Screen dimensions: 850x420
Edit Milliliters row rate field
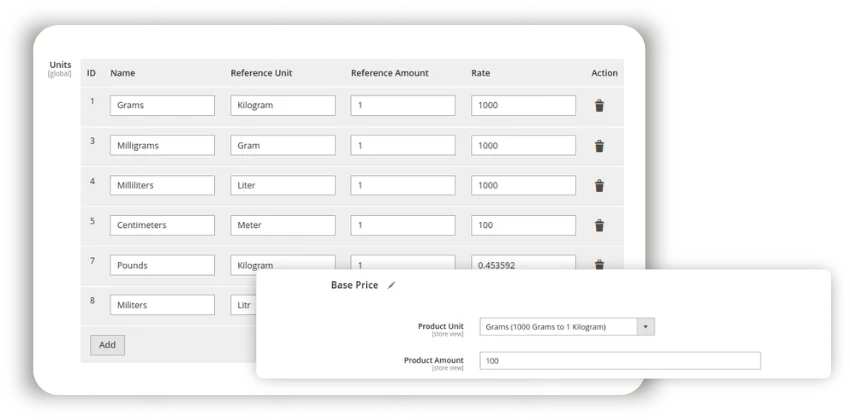click(523, 185)
